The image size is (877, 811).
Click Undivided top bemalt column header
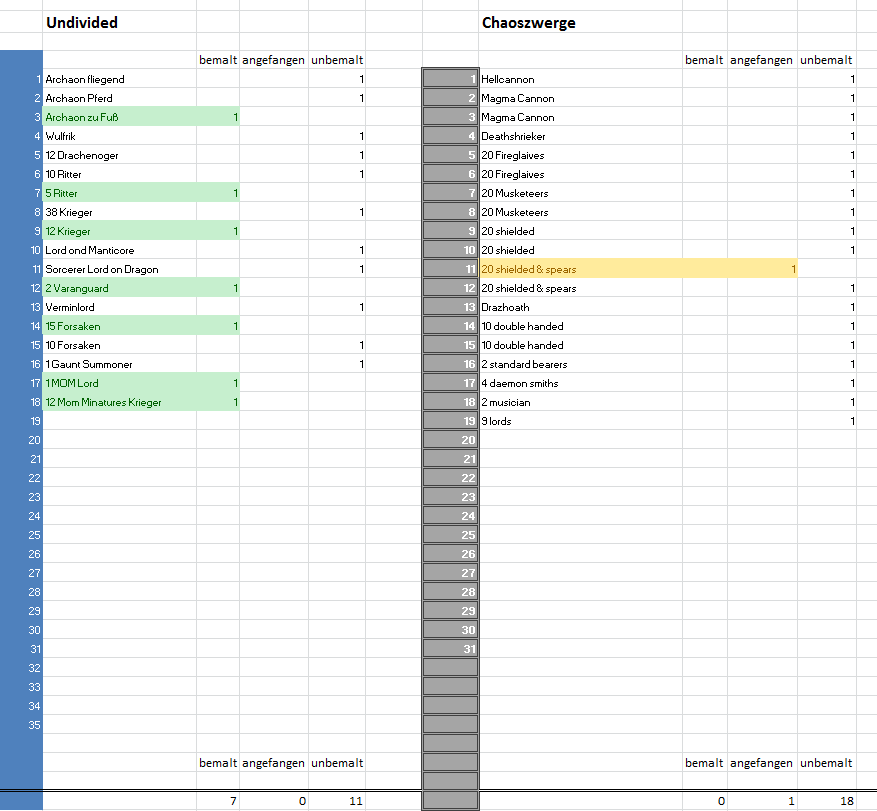[218, 60]
